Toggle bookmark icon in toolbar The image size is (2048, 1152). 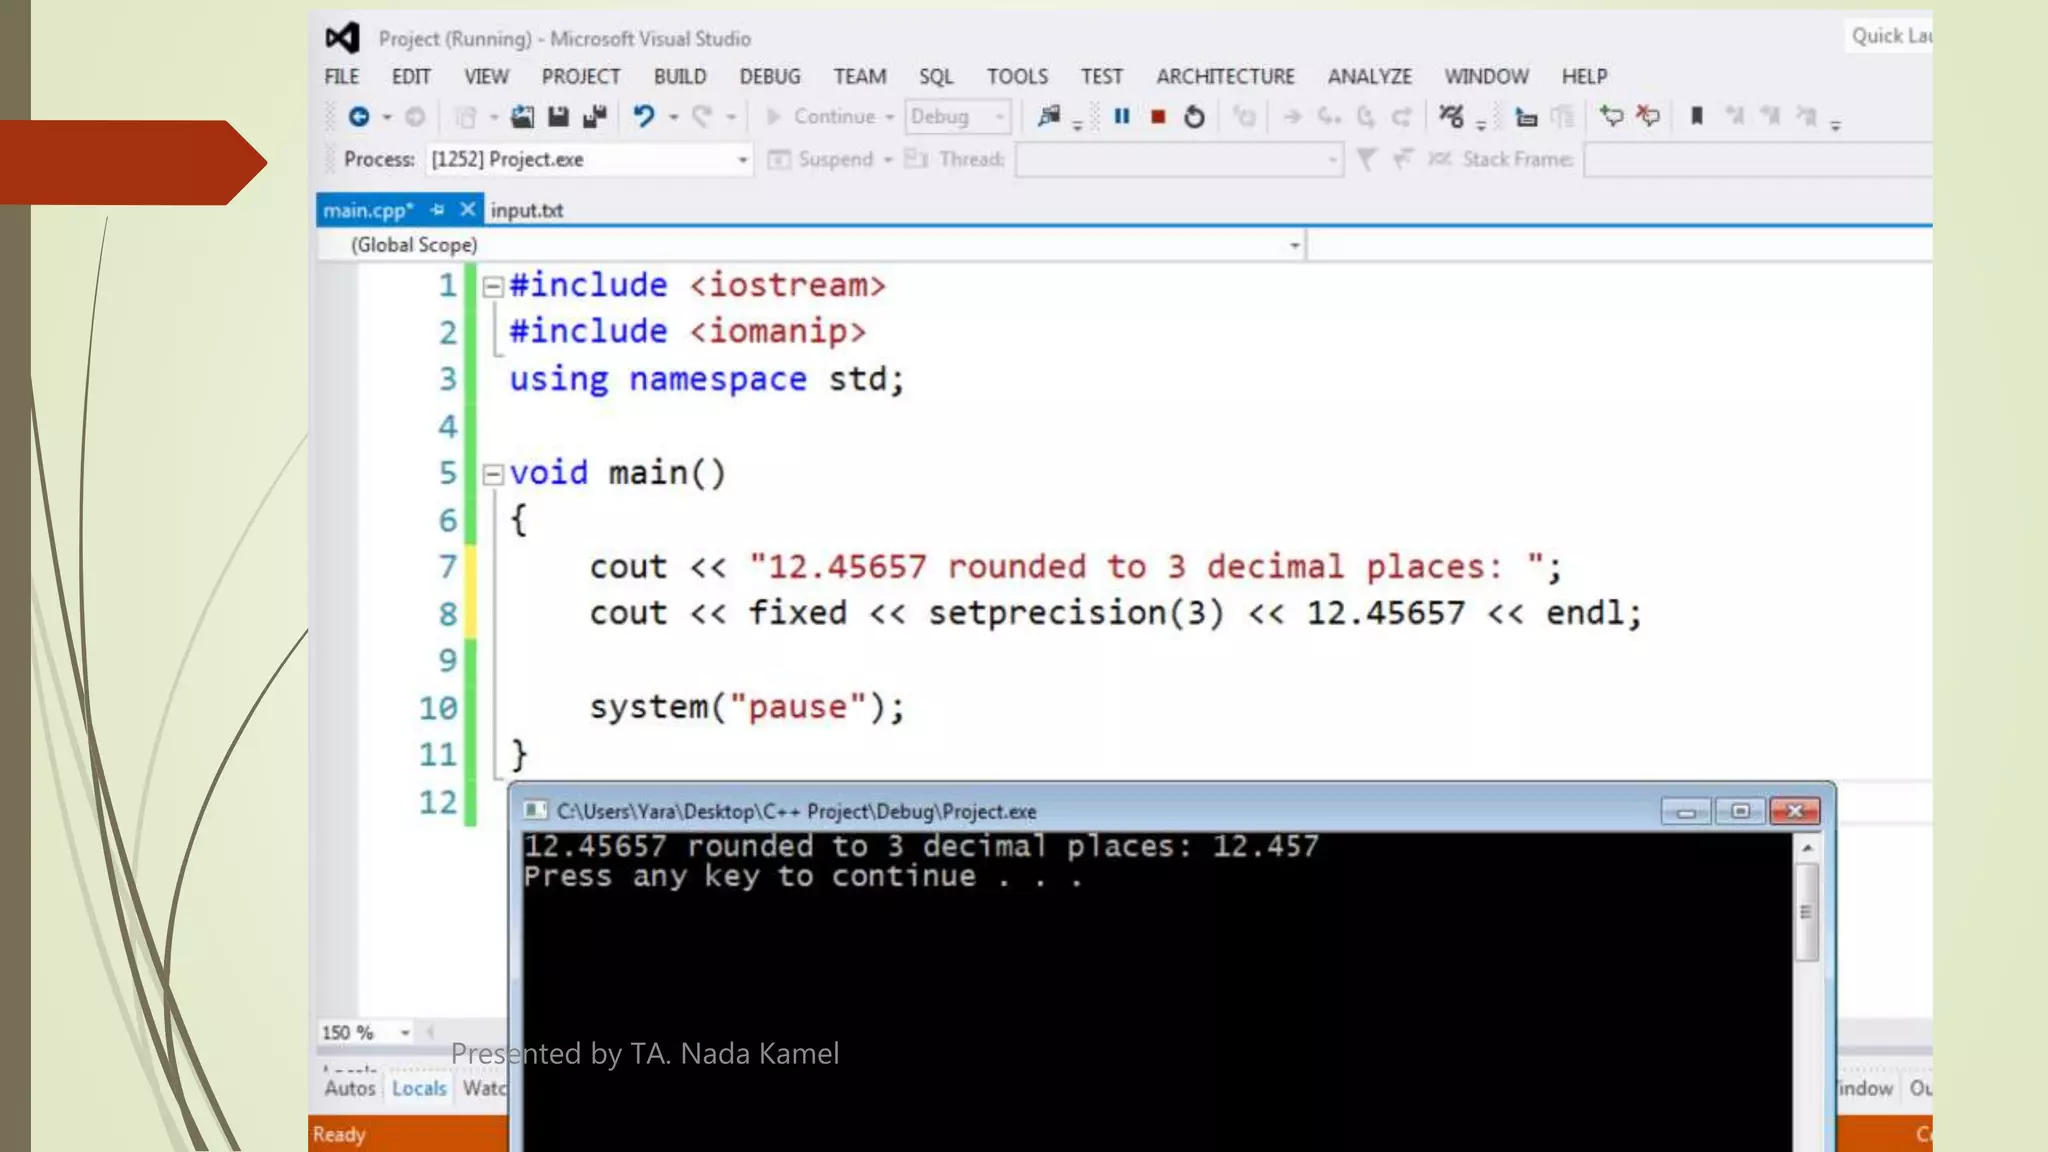[1697, 117]
